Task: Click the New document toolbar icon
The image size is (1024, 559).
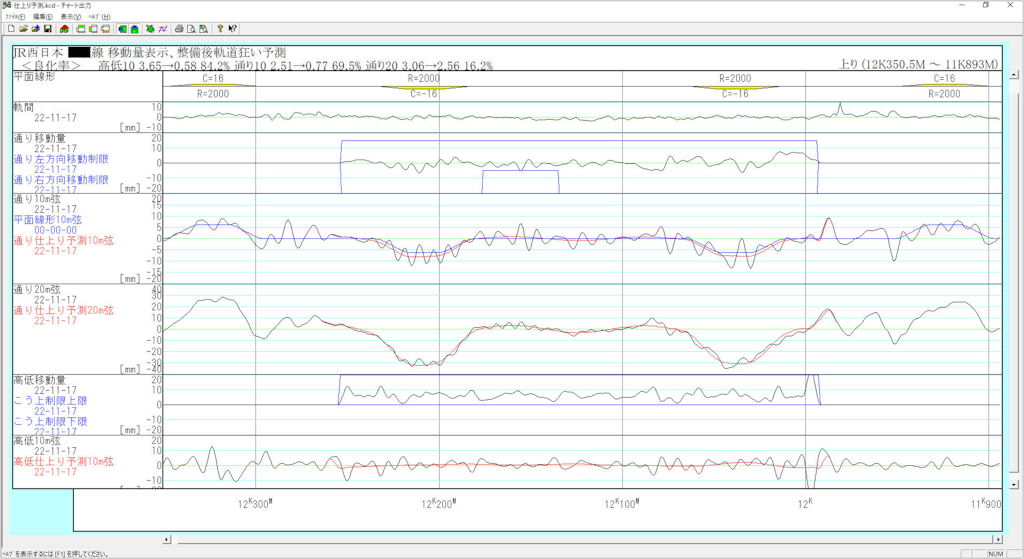Action: coord(11,29)
